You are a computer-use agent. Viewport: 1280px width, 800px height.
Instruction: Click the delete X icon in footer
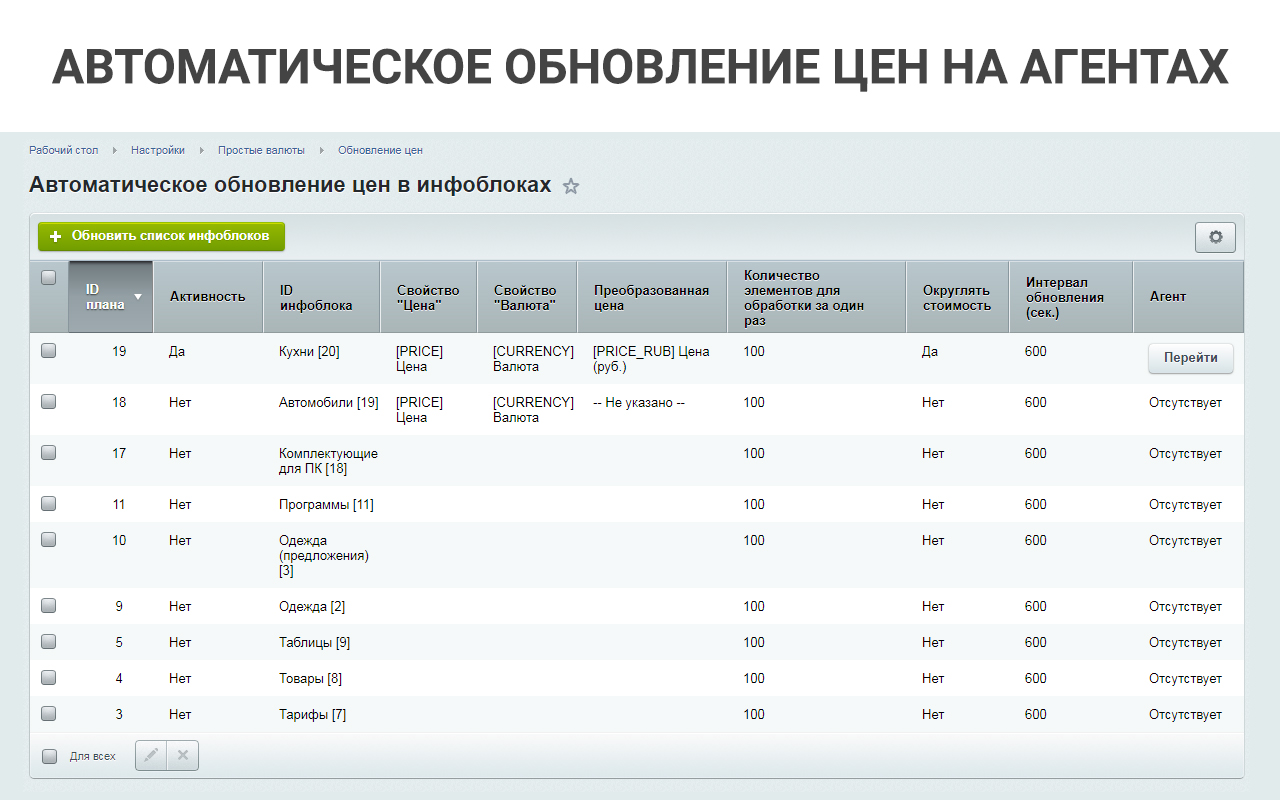183,756
